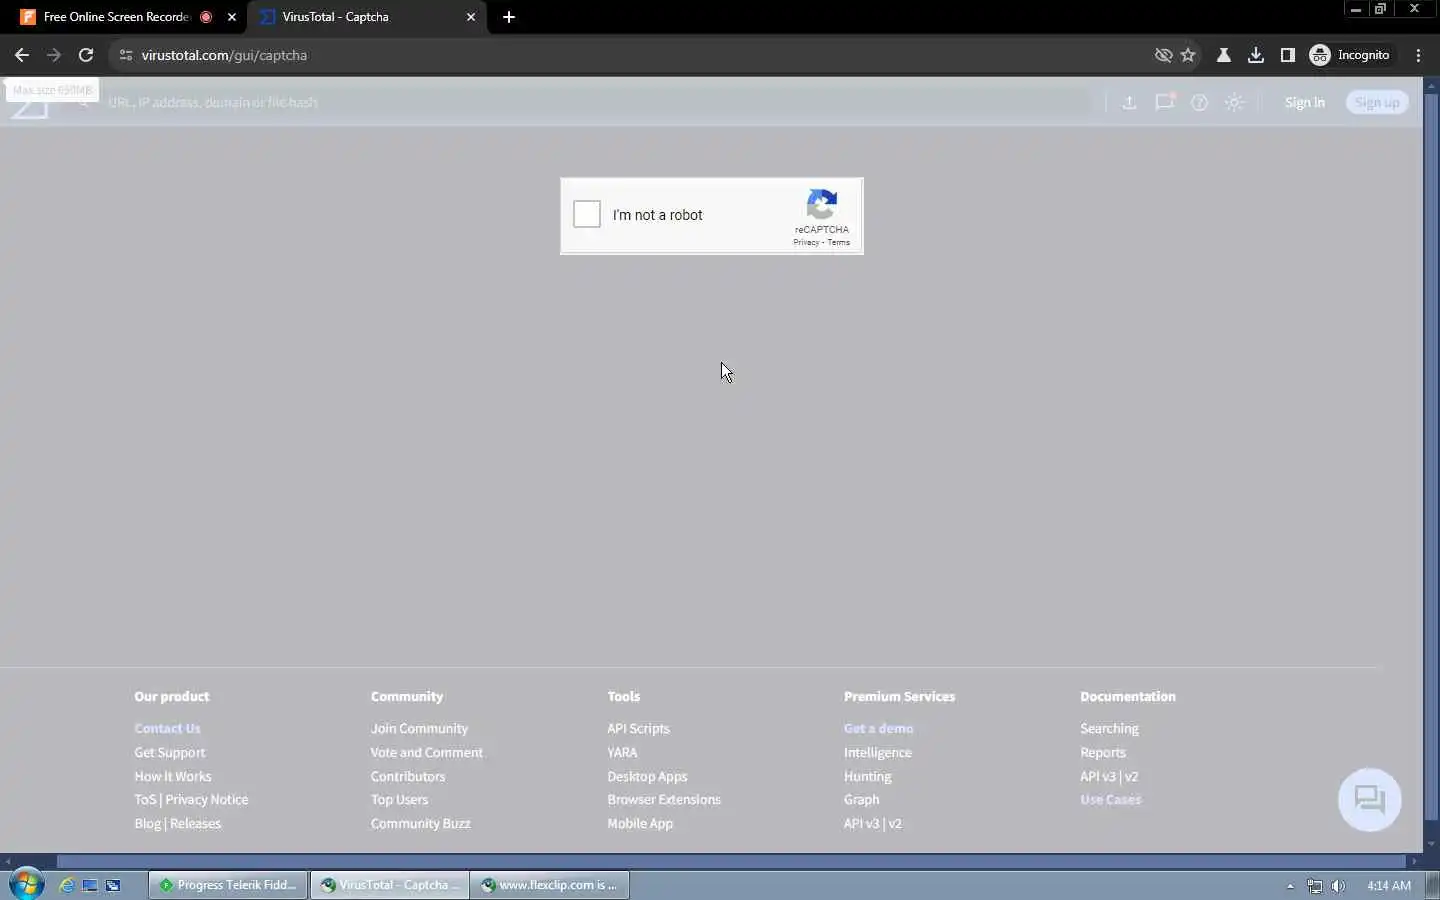Open the Reports documentation link
Viewport: 1440px width, 900px height.
click(1103, 753)
